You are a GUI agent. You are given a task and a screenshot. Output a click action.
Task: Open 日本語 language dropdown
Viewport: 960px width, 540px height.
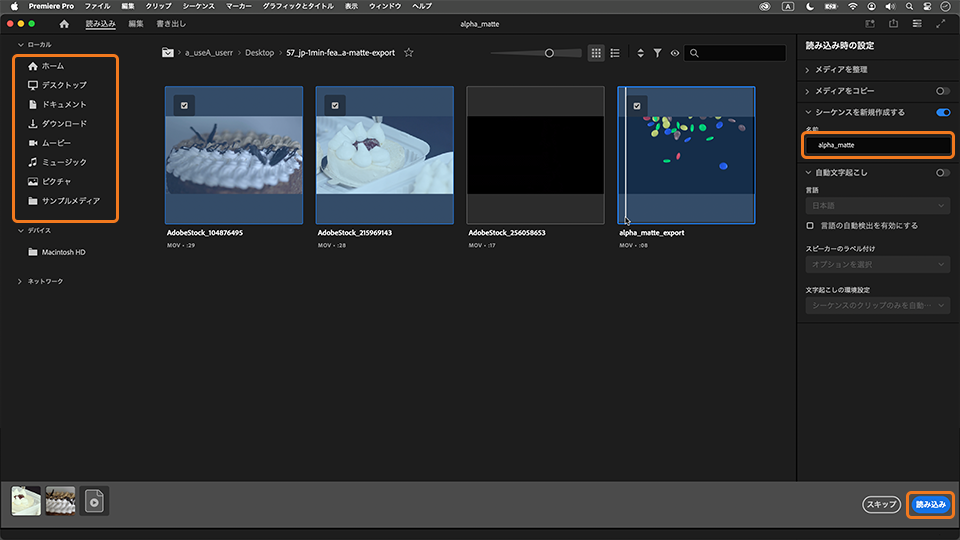pyautogui.click(x=877, y=206)
